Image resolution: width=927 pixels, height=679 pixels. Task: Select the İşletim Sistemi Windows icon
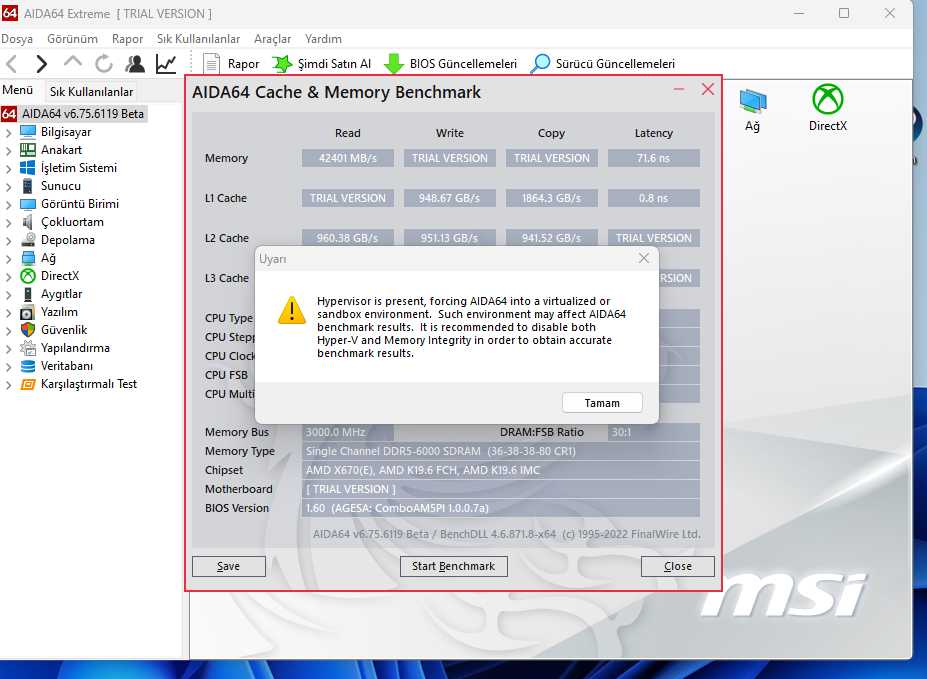28,167
